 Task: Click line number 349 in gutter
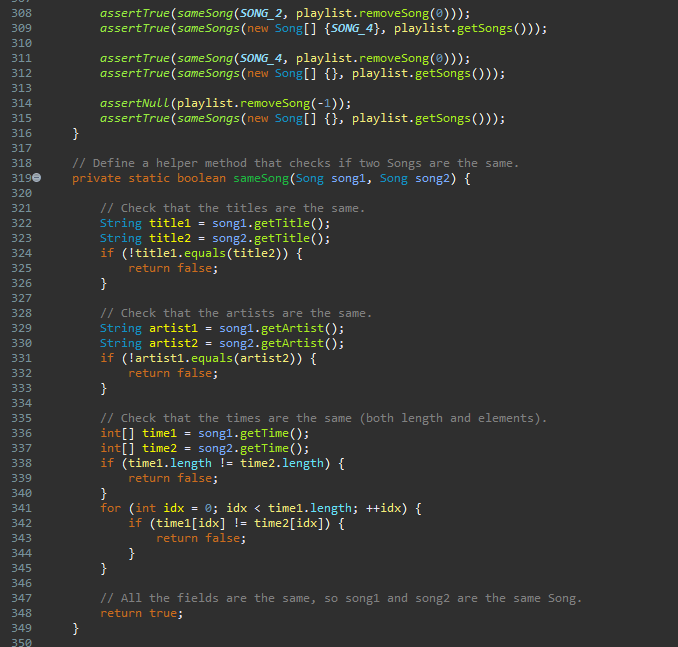(22, 628)
